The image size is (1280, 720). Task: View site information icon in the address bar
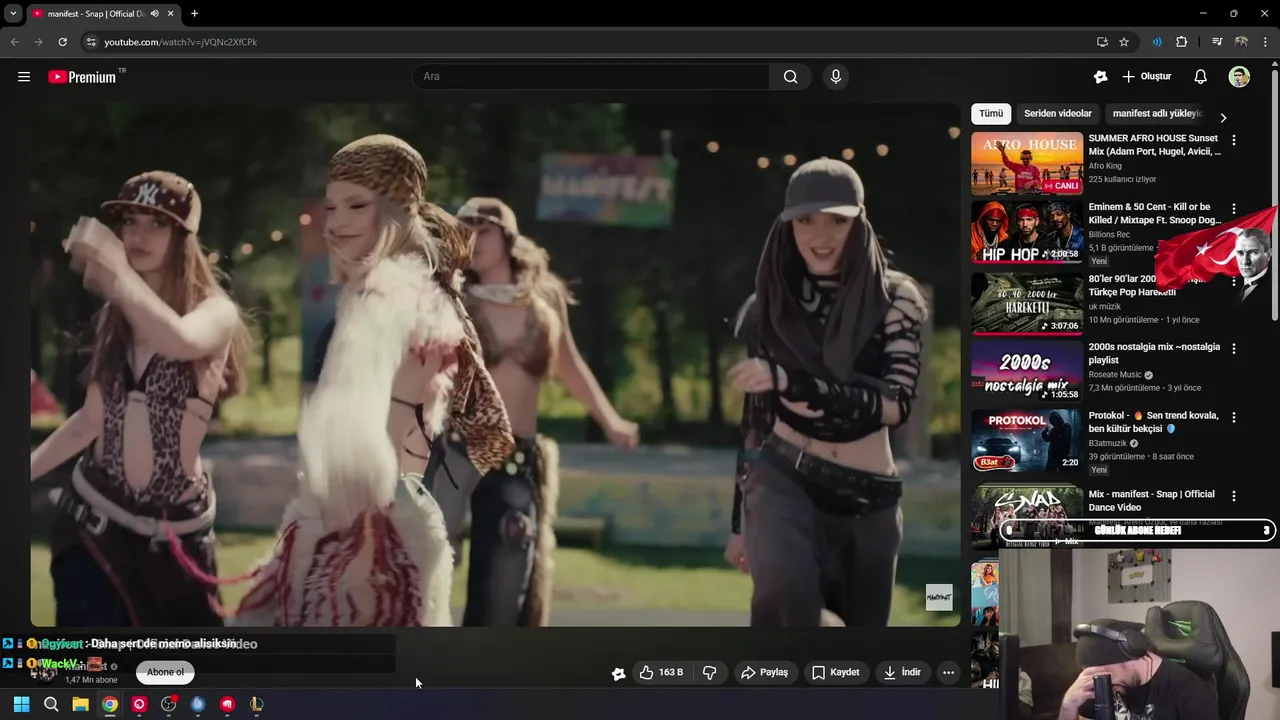click(x=91, y=42)
